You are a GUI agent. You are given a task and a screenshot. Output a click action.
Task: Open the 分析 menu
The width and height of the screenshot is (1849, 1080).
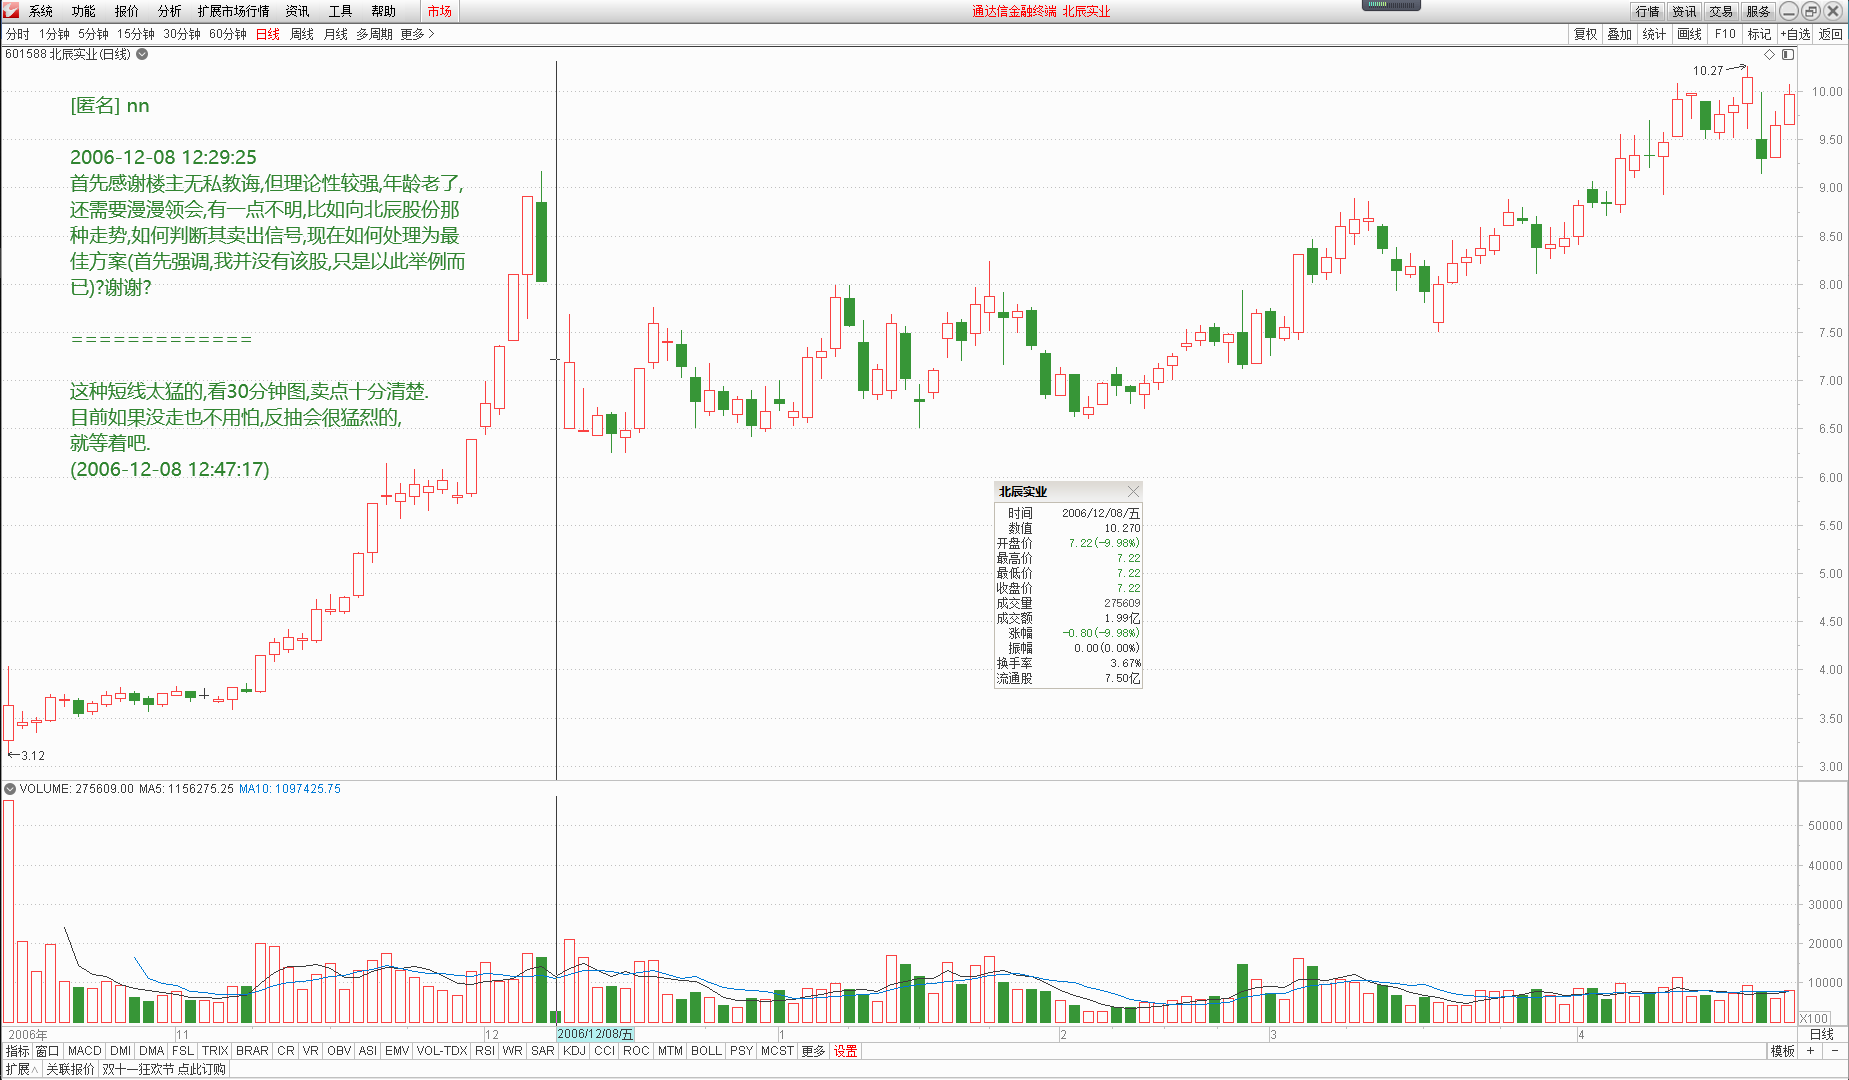click(x=169, y=11)
